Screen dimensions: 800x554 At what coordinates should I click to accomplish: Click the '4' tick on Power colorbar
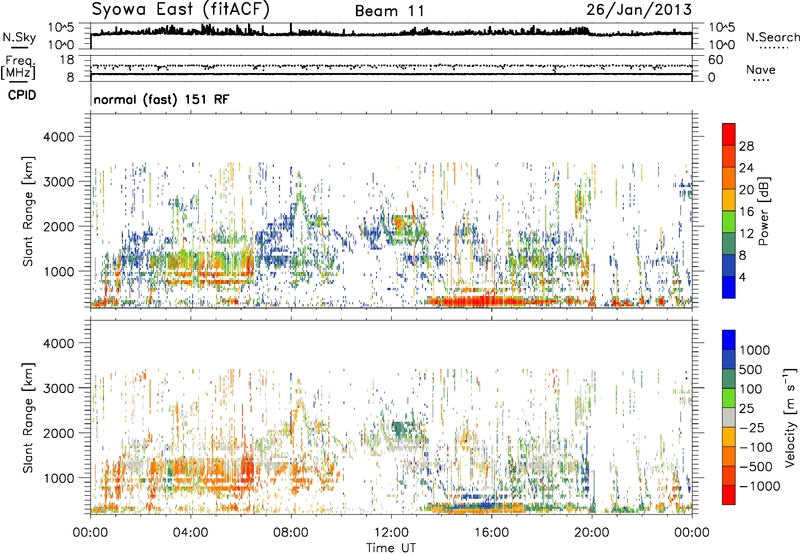pos(742,278)
